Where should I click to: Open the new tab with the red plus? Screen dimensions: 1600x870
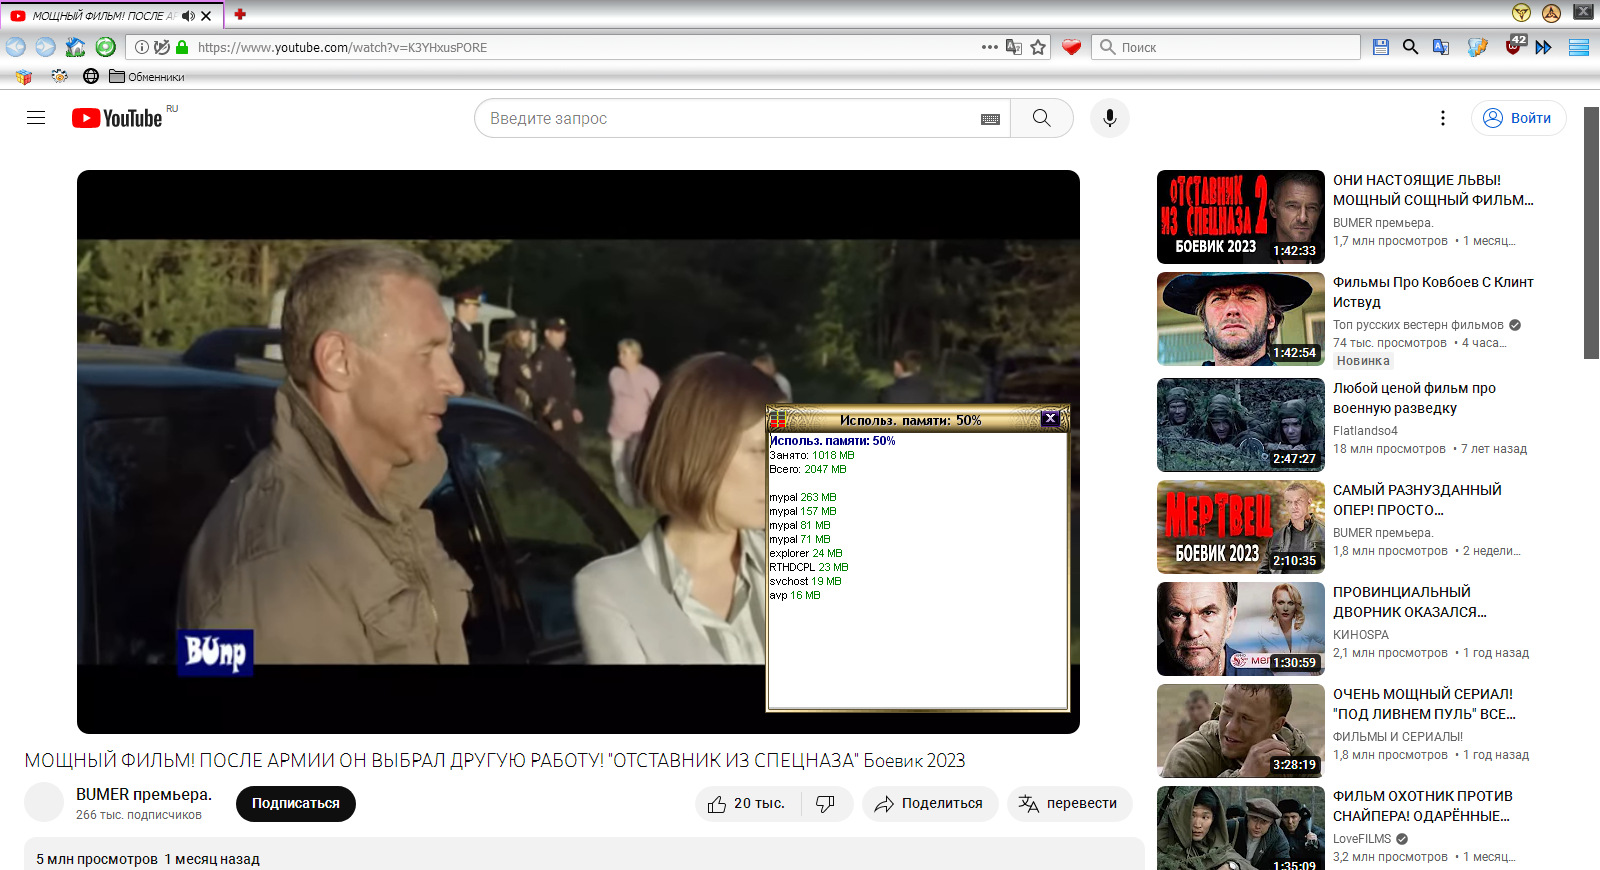pos(240,15)
